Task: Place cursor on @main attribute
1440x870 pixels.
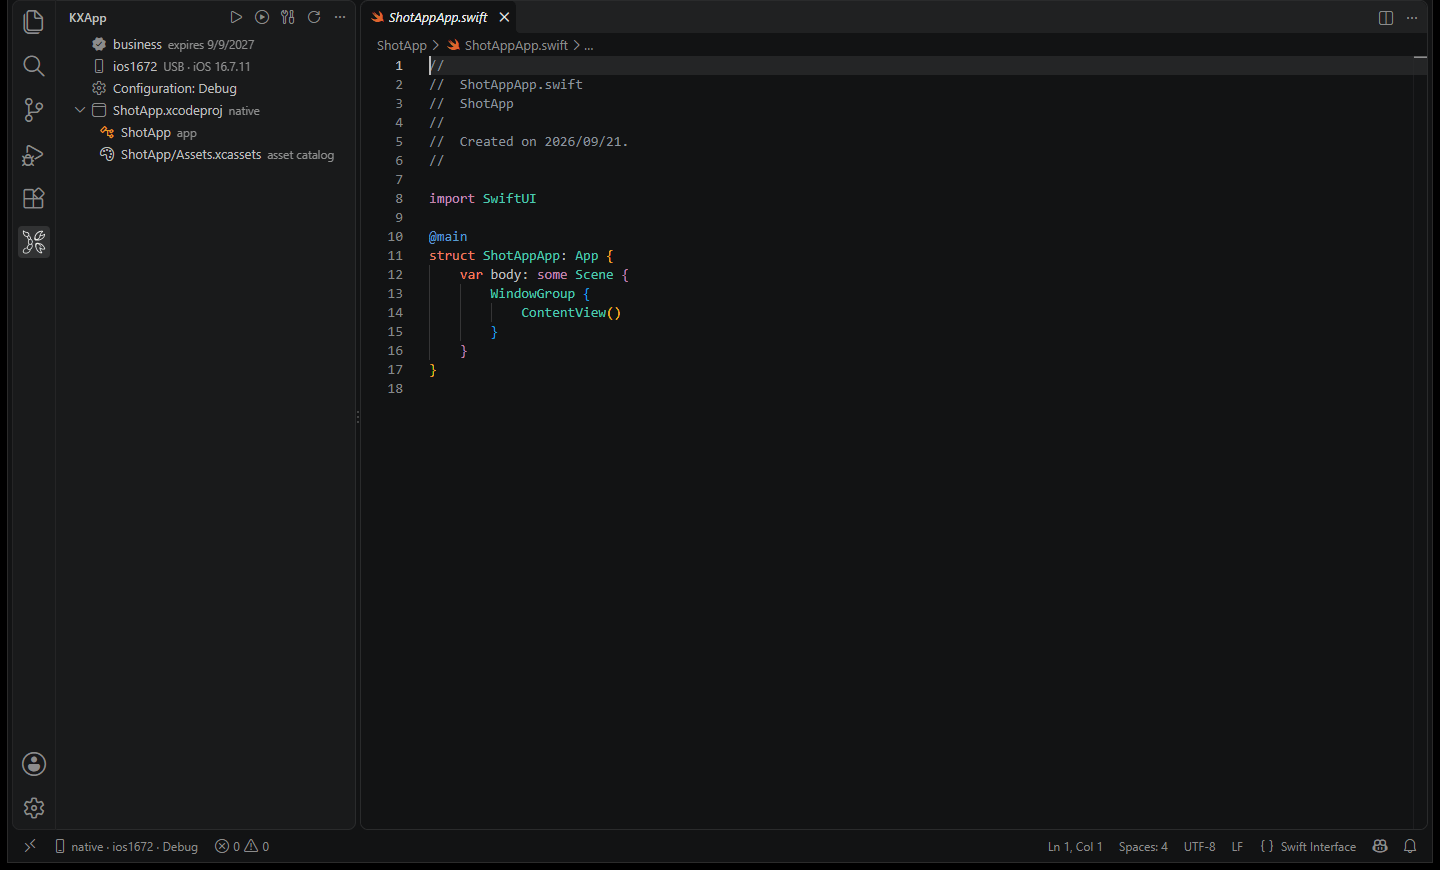Action: pyautogui.click(x=448, y=236)
